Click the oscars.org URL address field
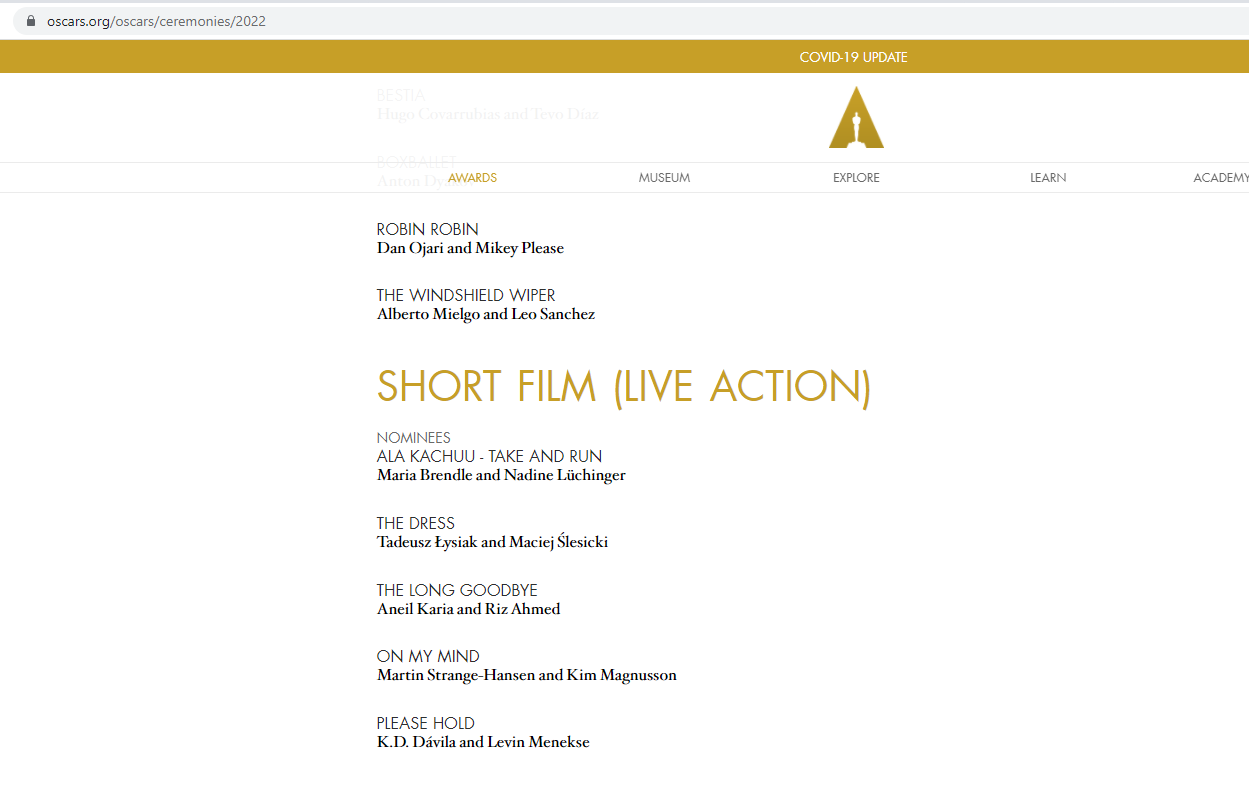This screenshot has height=791, width=1249. 156,21
